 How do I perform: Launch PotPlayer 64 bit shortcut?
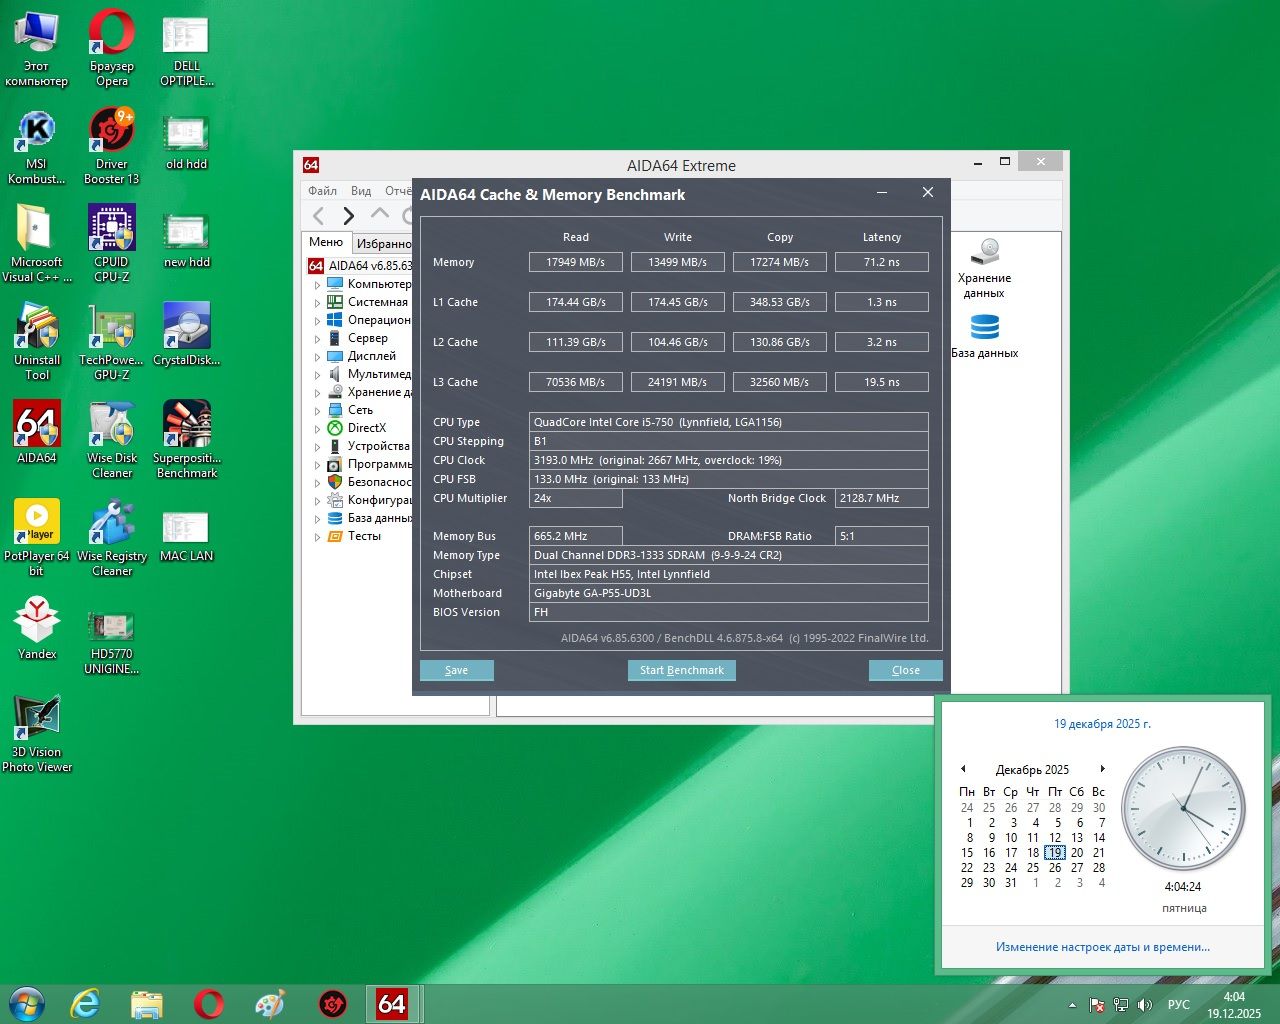[37, 538]
